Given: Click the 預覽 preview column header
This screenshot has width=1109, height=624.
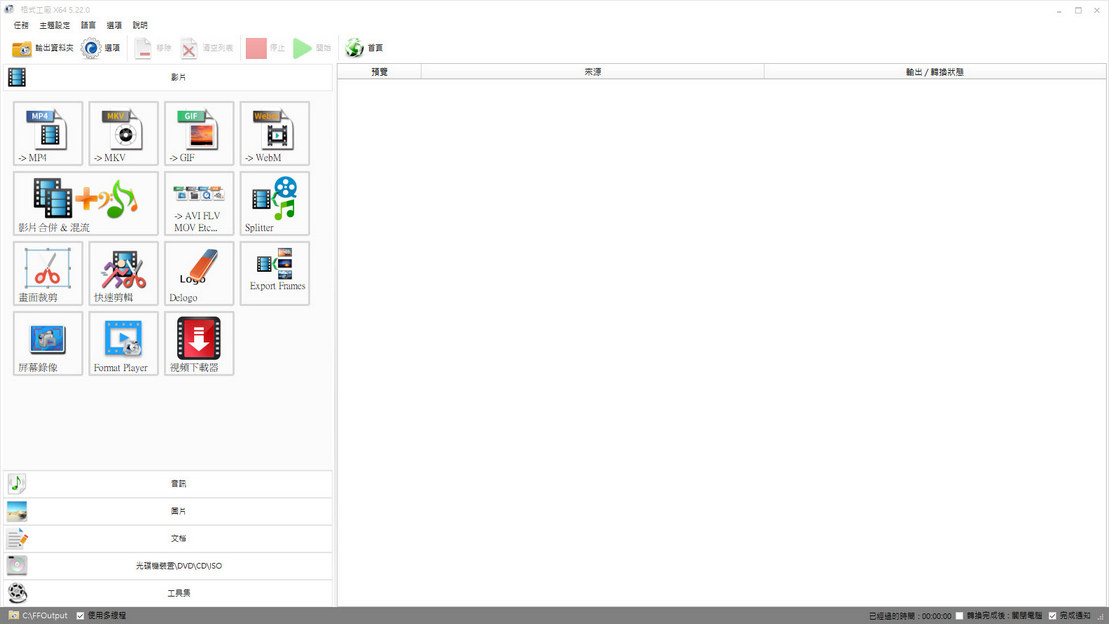Looking at the screenshot, I should point(380,71).
